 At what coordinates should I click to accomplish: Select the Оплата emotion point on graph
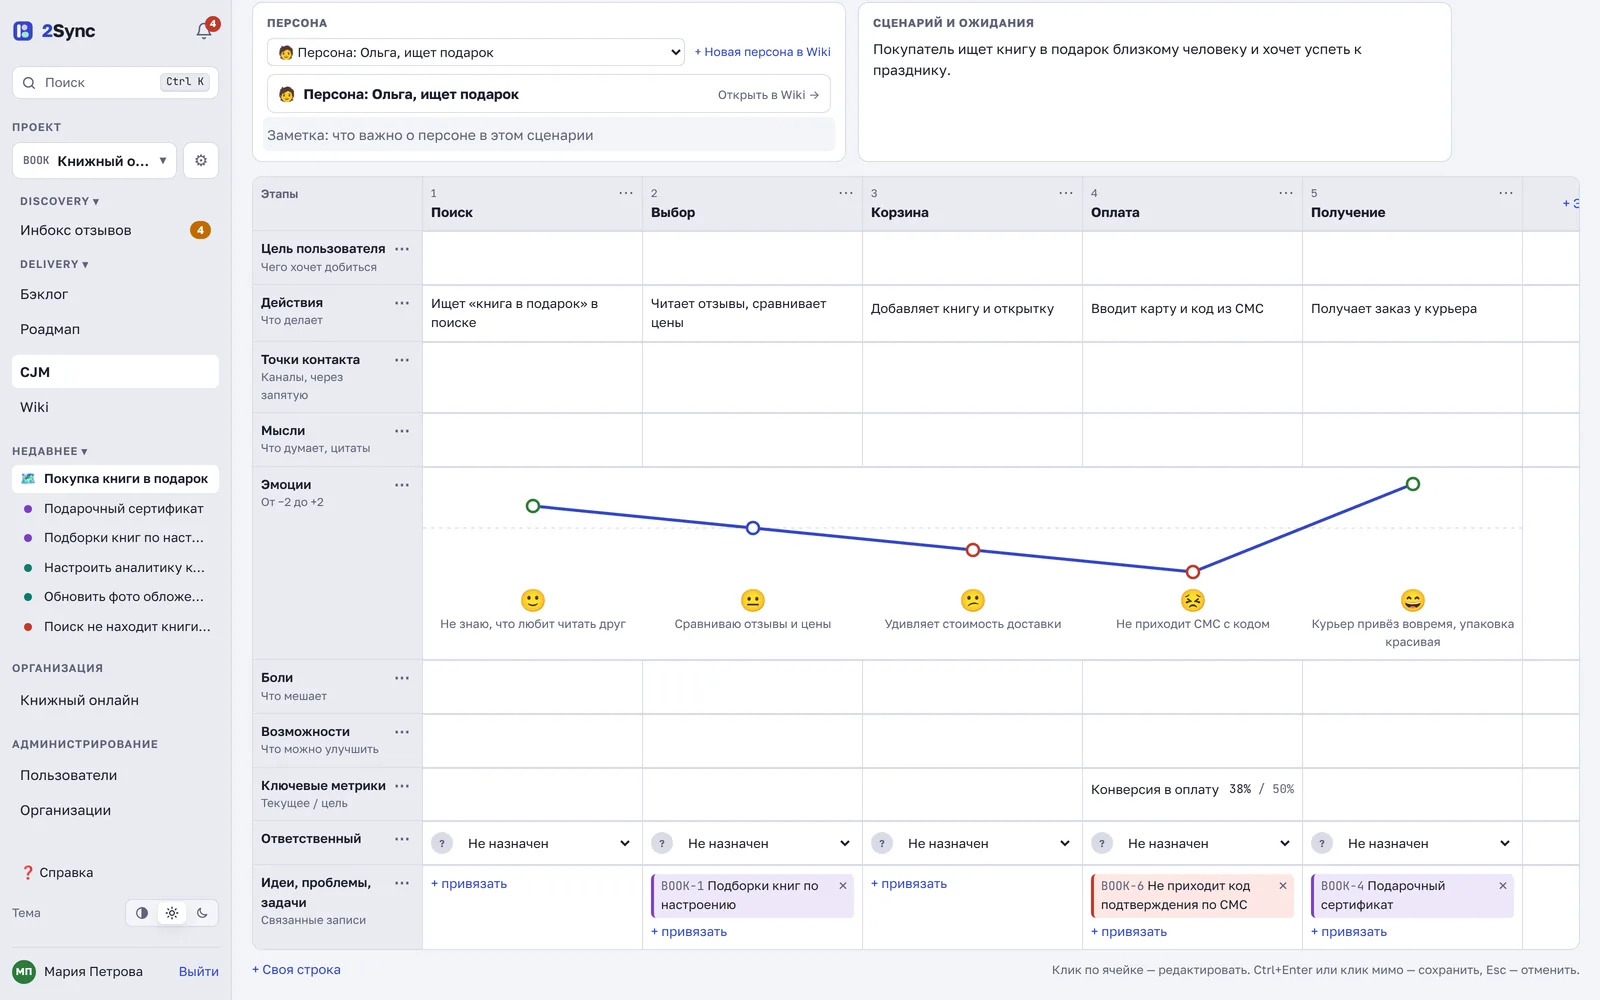[1192, 572]
